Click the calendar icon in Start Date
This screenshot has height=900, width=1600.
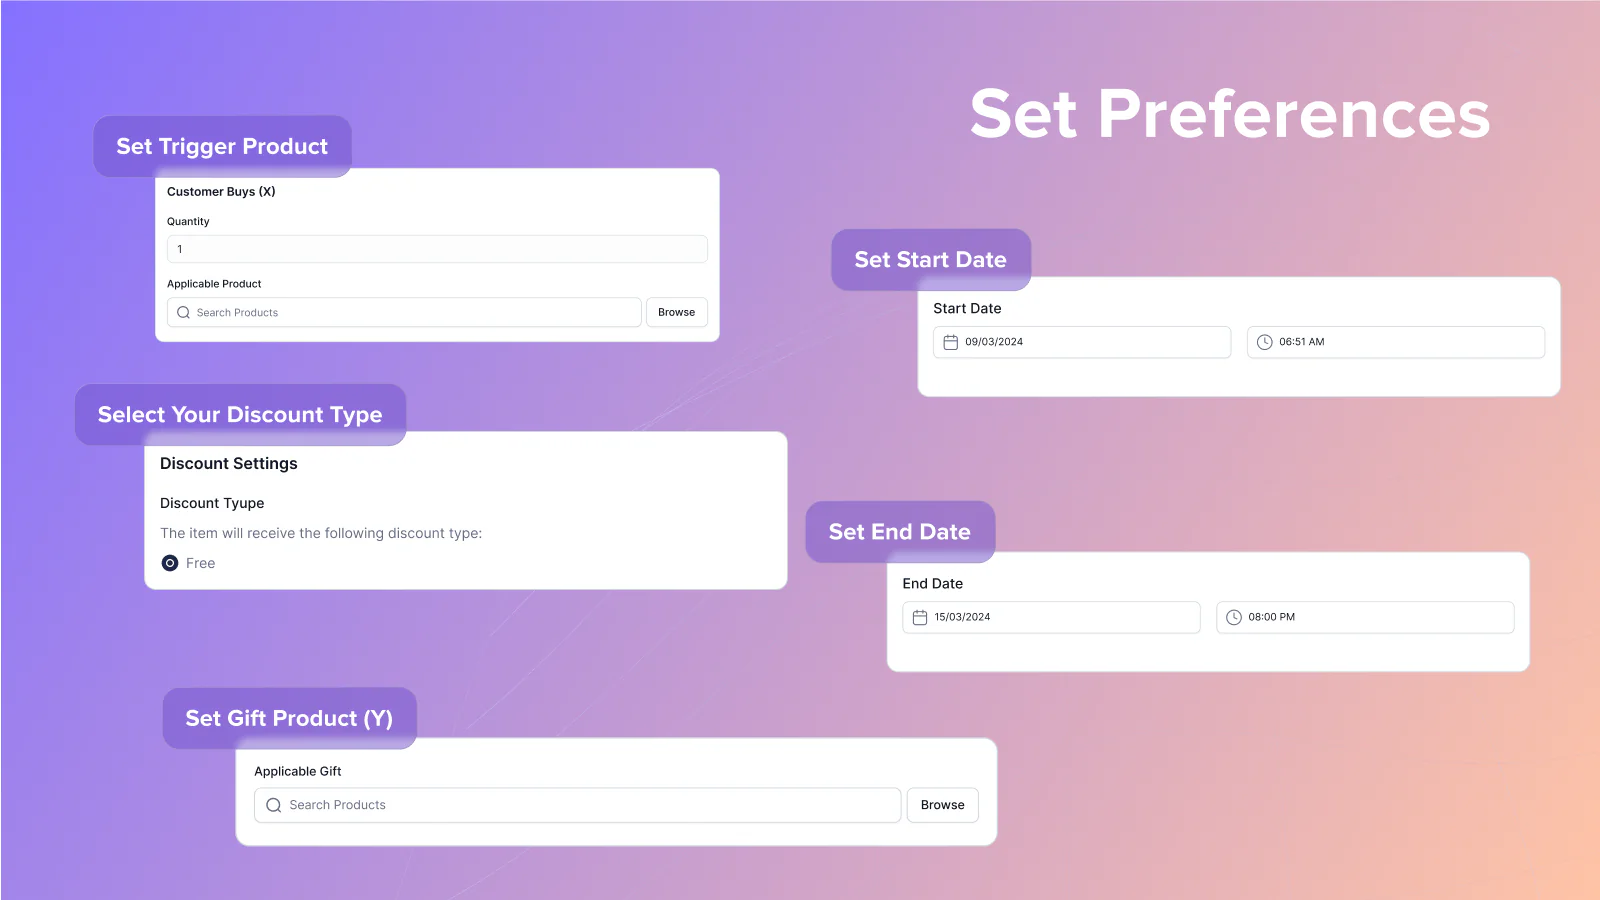(x=951, y=342)
